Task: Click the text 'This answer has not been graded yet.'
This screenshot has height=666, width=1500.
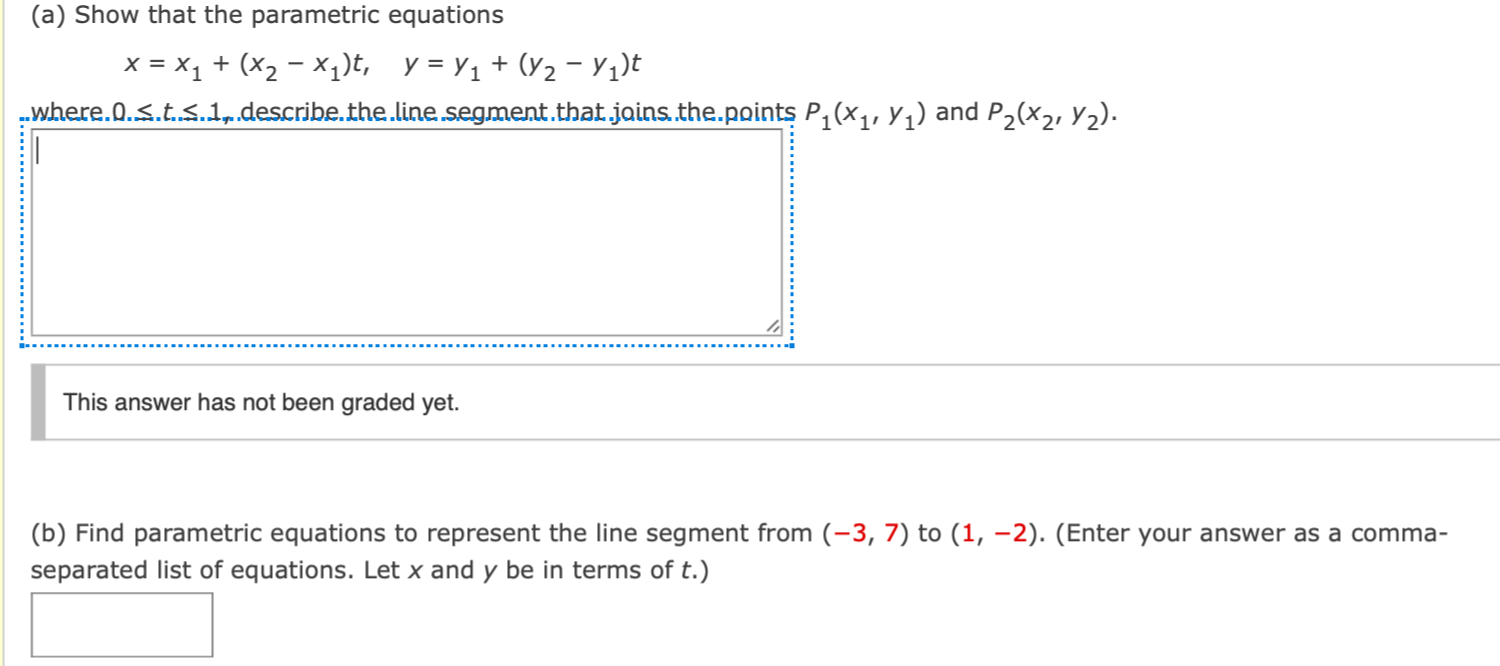Action: (x=259, y=402)
